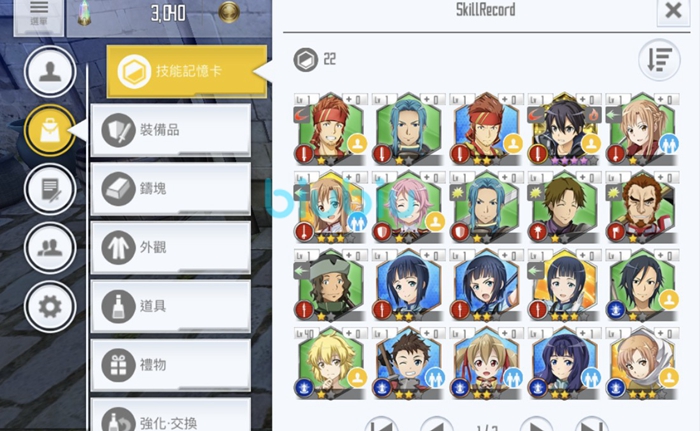The width and height of the screenshot is (700, 431).
Task: Click the gold coin currency icon
Action: [229, 13]
